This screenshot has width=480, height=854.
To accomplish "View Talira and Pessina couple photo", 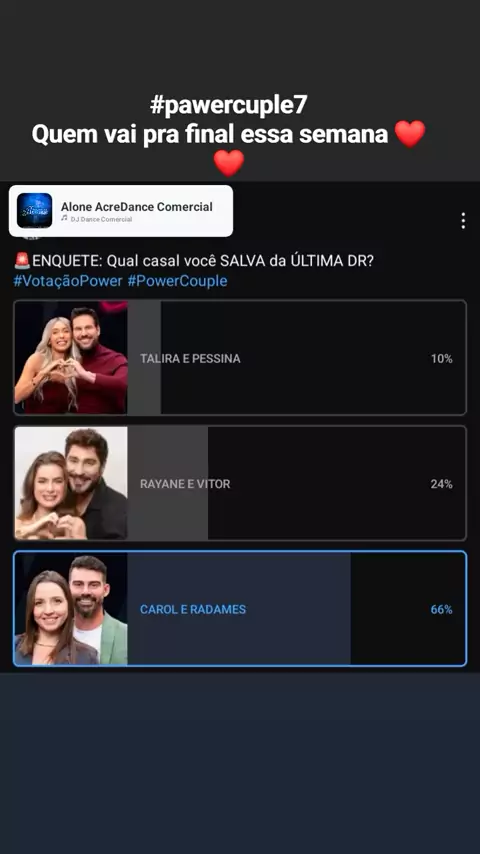I will pos(71,358).
